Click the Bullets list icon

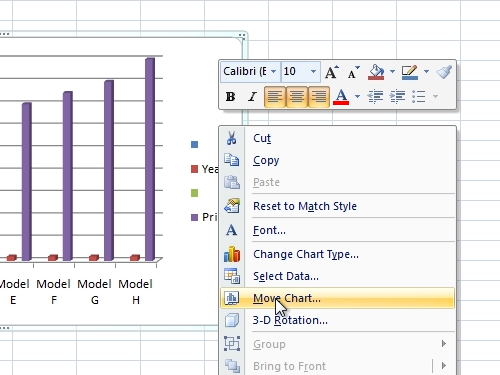[x=419, y=97]
